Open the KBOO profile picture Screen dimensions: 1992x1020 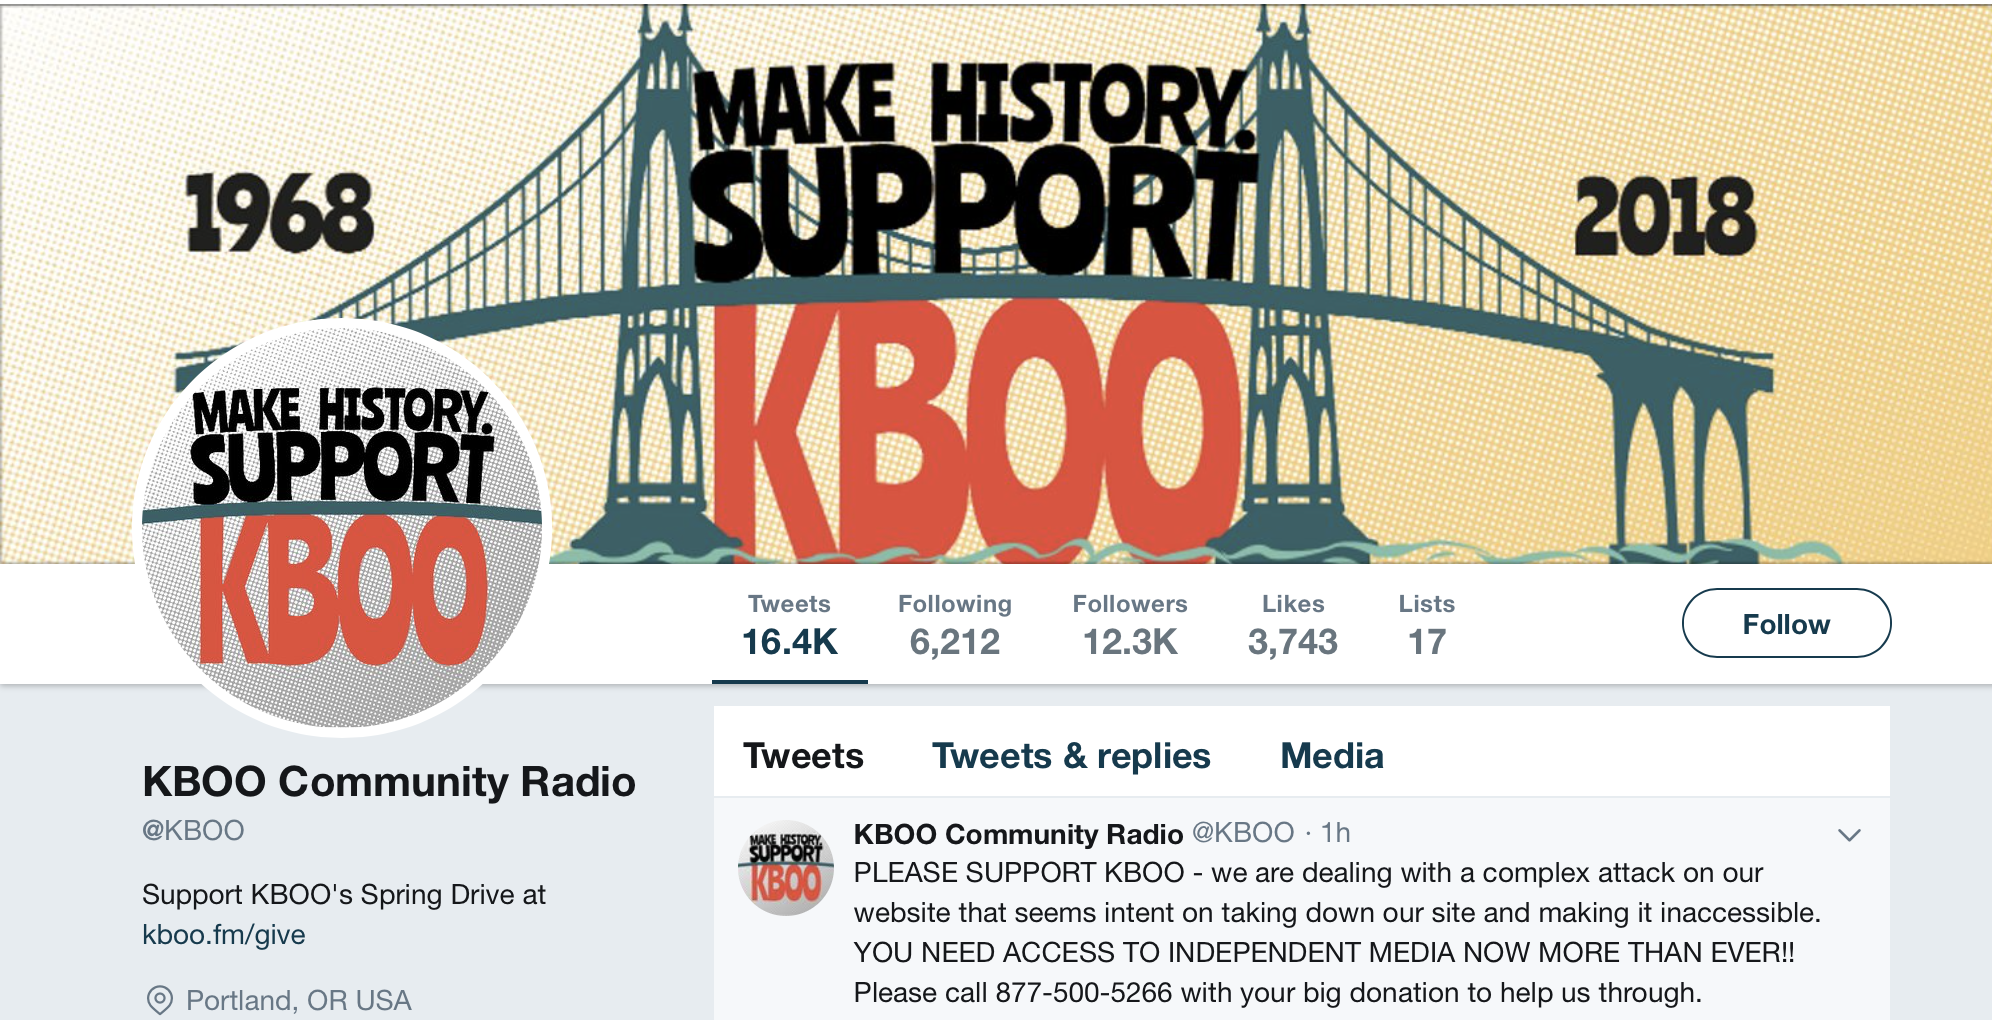click(x=342, y=528)
